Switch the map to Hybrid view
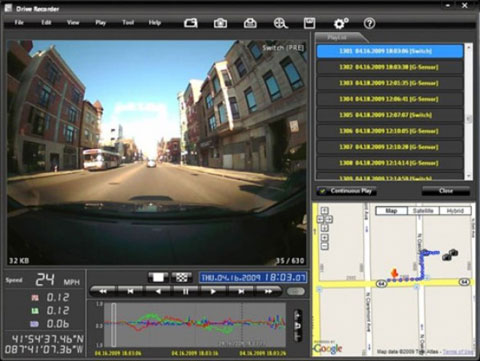 (455, 211)
